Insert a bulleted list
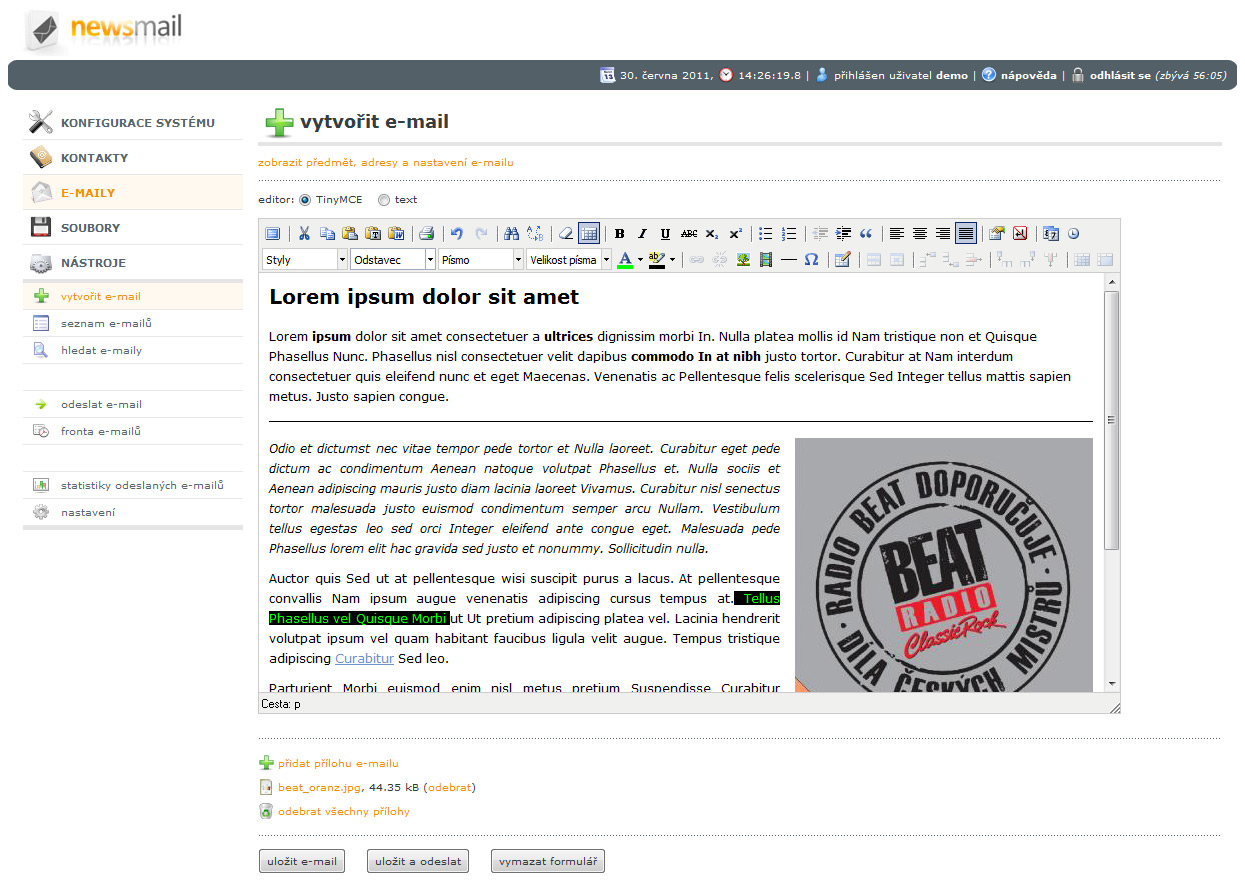 [x=765, y=234]
